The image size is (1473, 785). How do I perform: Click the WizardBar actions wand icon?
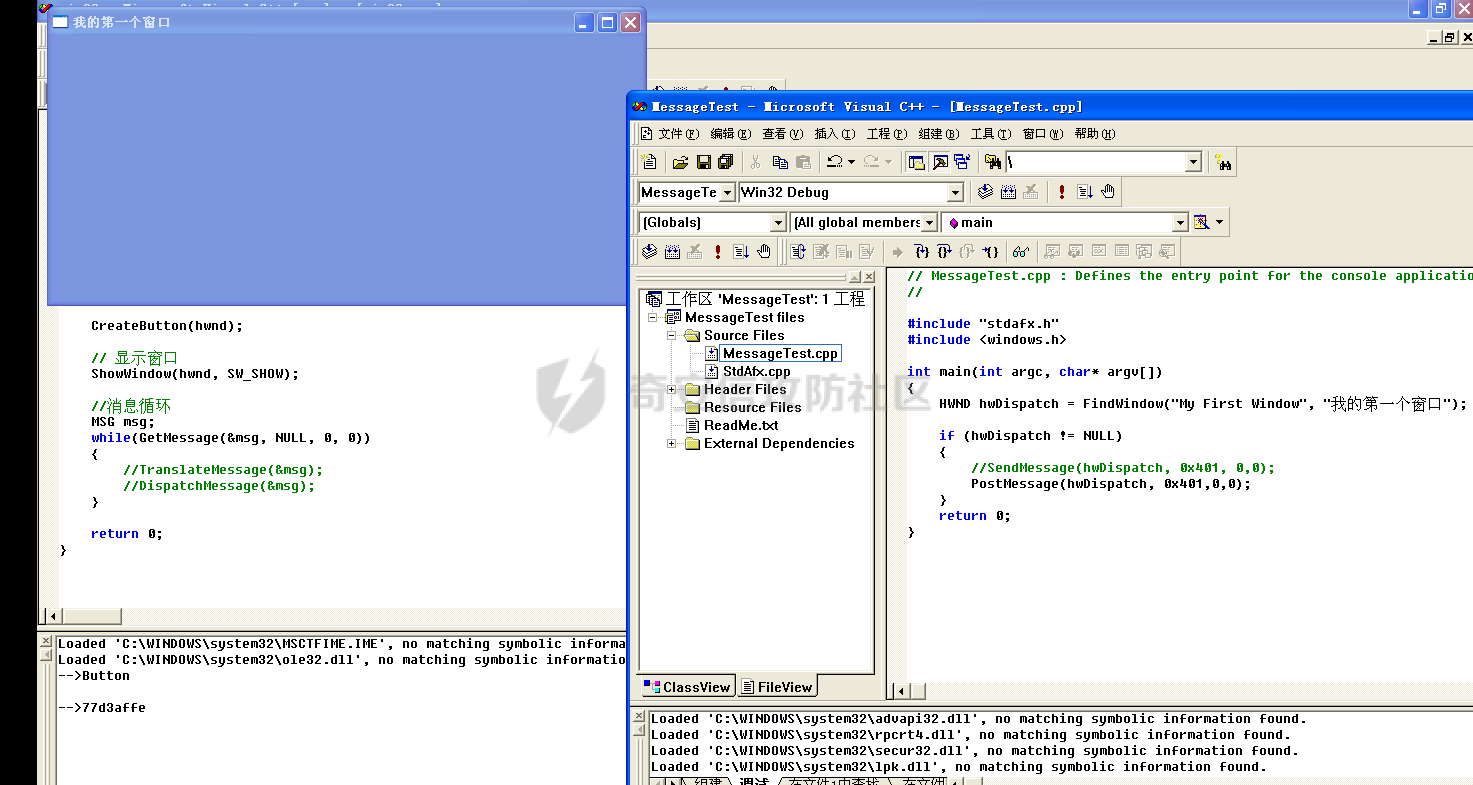(x=1200, y=222)
